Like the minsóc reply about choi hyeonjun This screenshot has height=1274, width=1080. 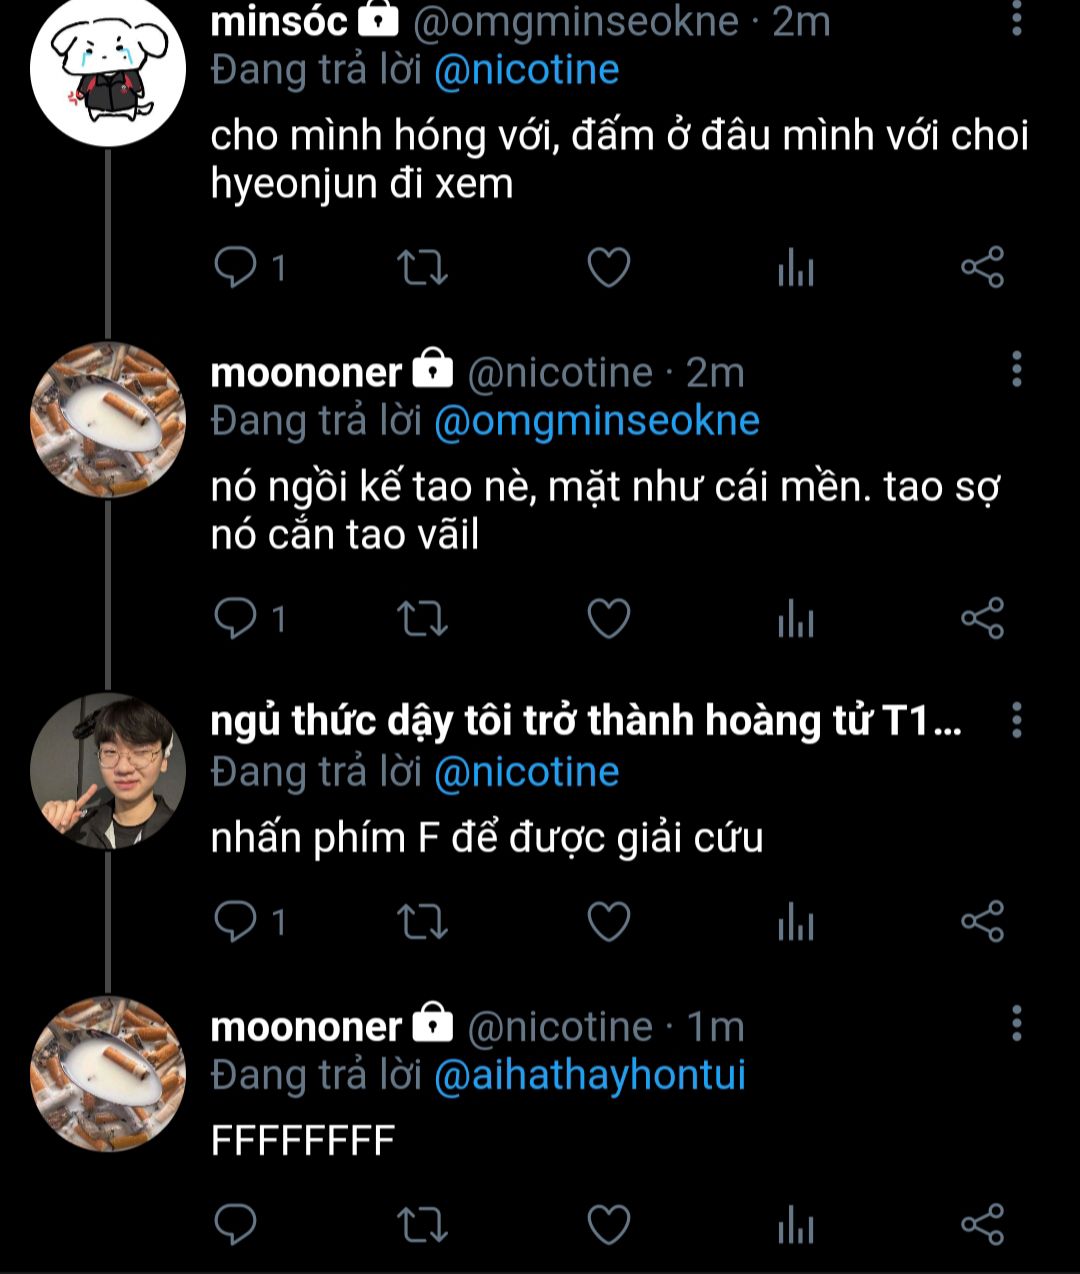(x=608, y=268)
